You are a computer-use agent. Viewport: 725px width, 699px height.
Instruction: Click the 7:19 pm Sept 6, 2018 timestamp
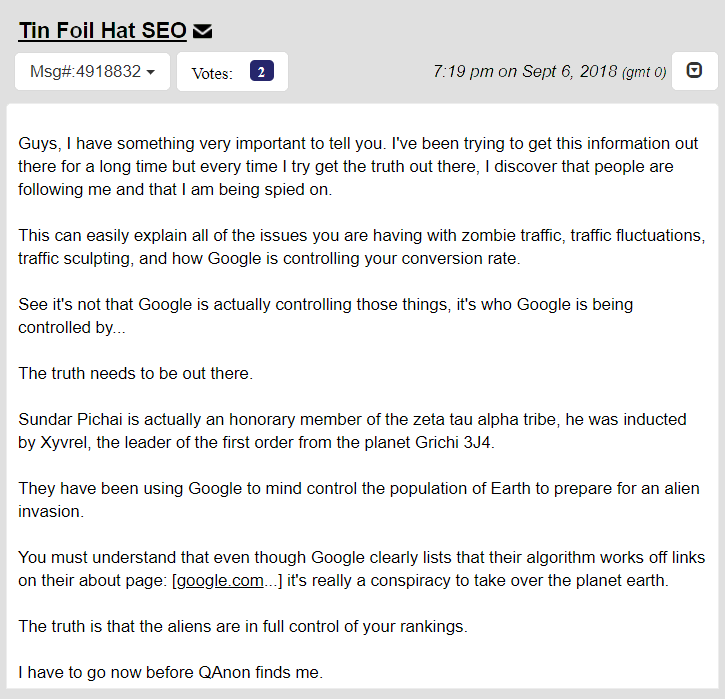[x=525, y=71]
